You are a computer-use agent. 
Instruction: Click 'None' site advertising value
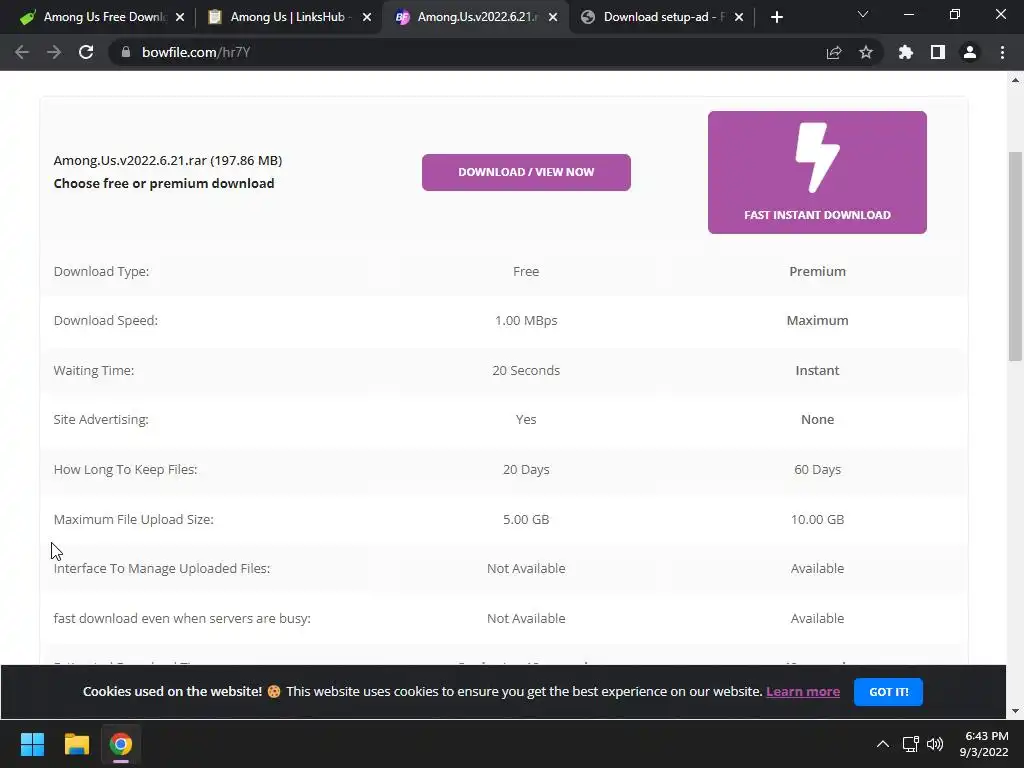(x=817, y=419)
